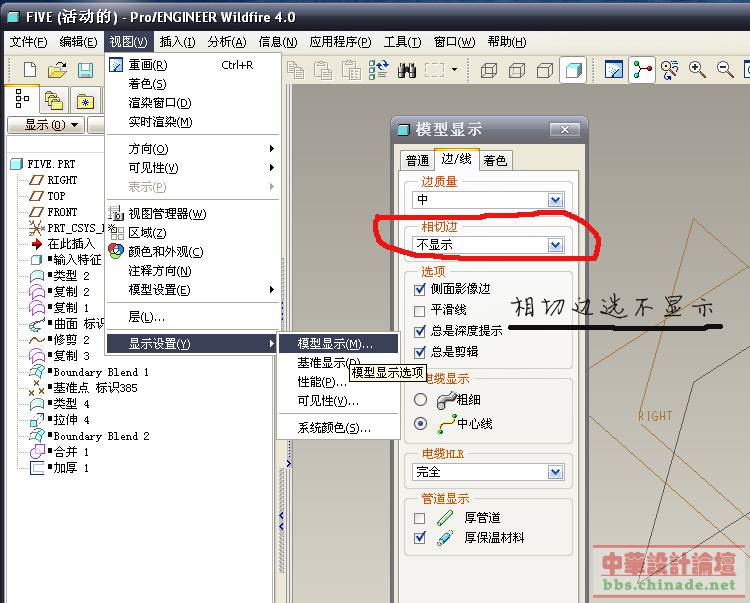The width and height of the screenshot is (750, 603).
Task: Expand the 模型设置 submenu
Action: point(193,290)
